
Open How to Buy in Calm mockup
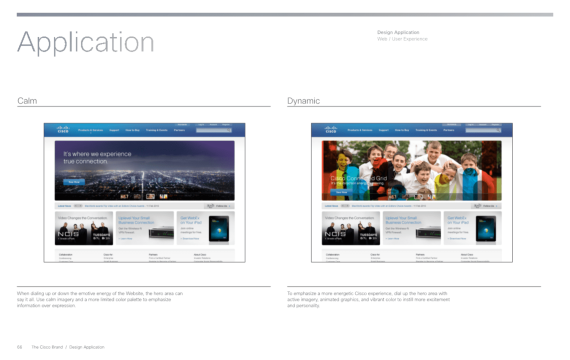click(132, 130)
